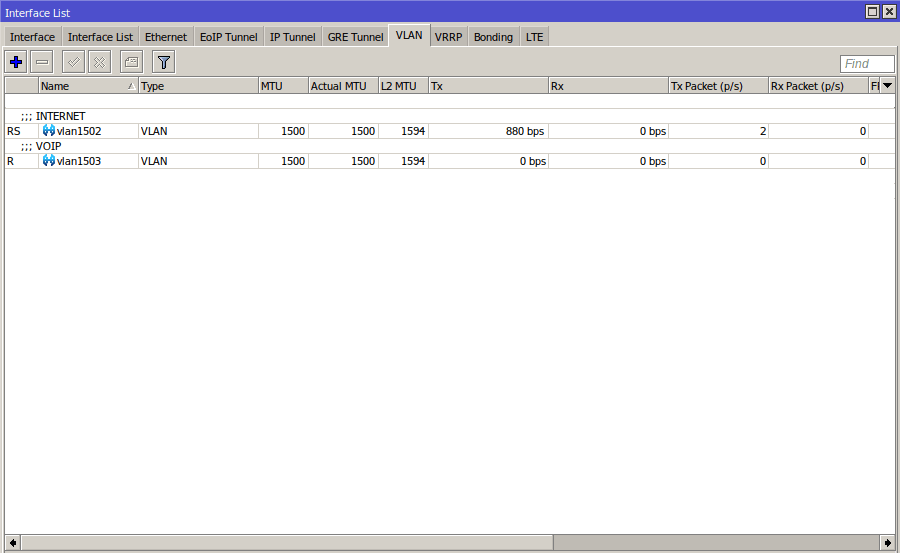This screenshot has width=900, height=553.
Task: Open the VRRP tab
Action: pyautogui.click(x=448, y=37)
